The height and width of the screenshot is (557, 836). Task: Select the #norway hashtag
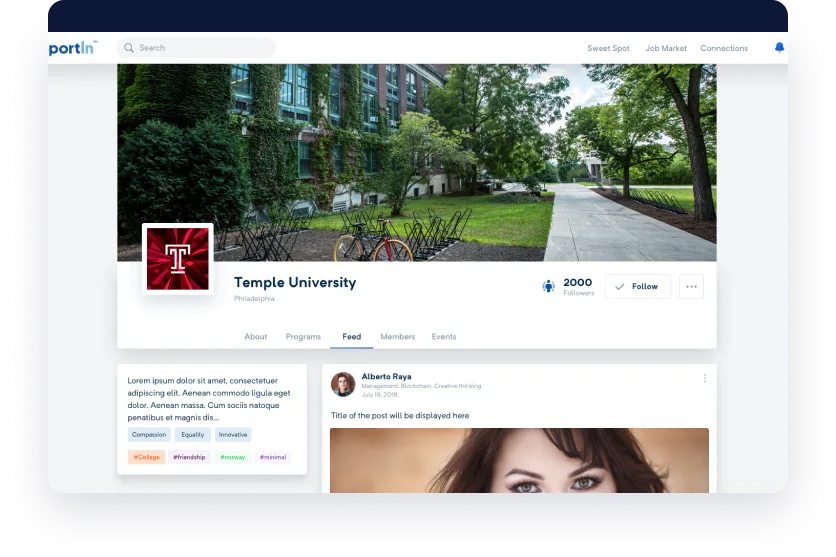(x=233, y=457)
